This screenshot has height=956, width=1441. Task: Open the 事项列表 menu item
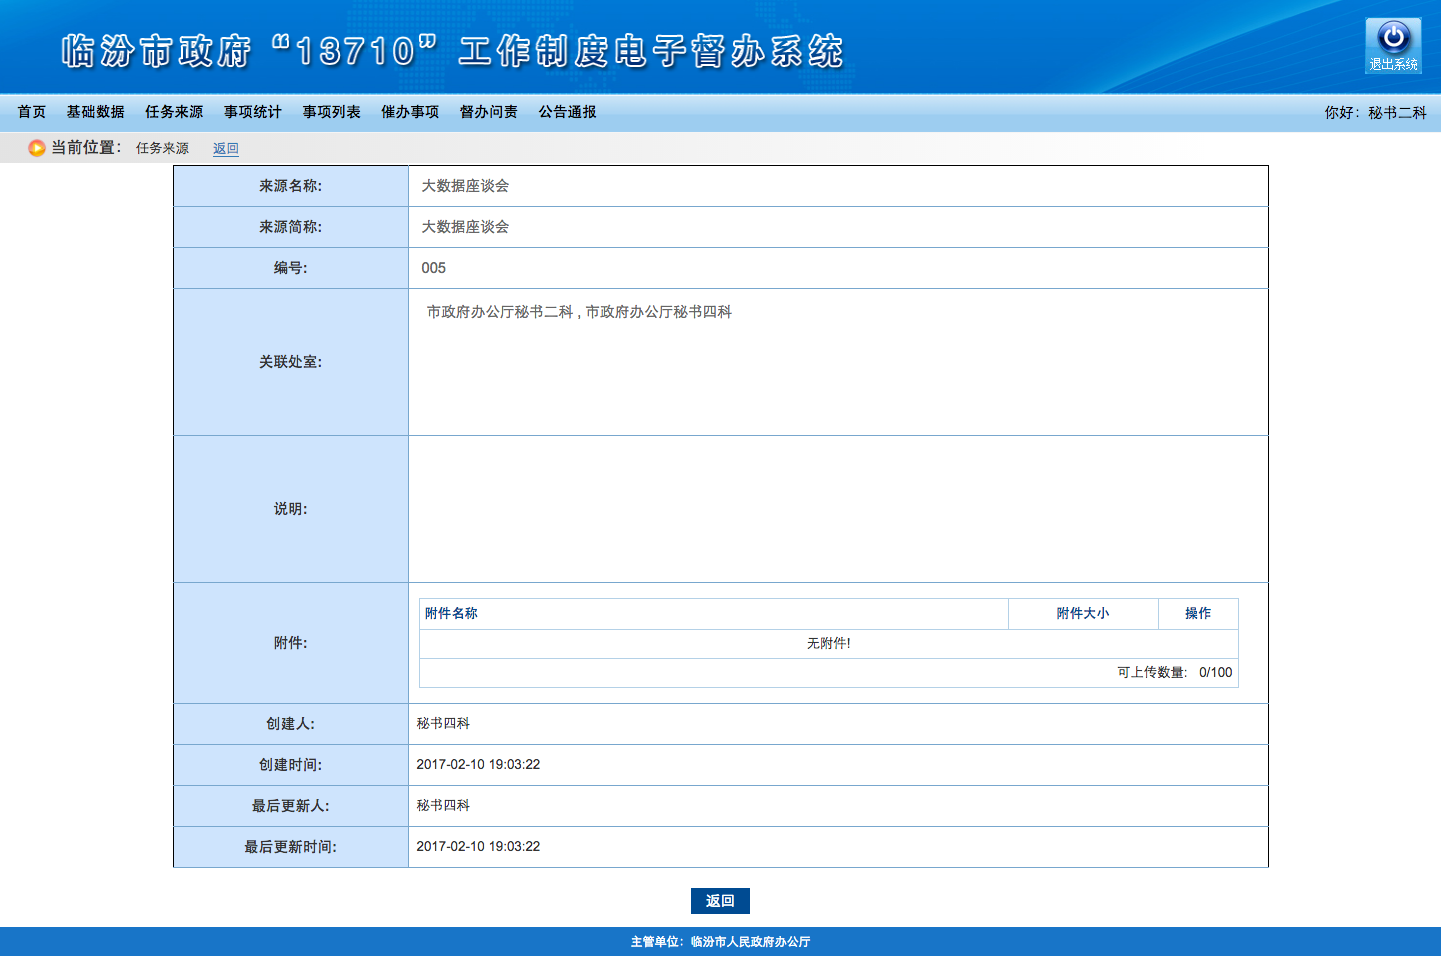(332, 112)
